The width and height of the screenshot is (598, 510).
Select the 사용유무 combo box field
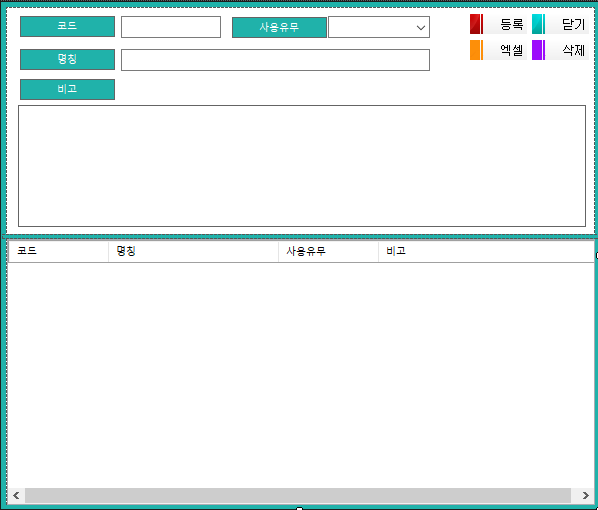pyautogui.click(x=379, y=27)
